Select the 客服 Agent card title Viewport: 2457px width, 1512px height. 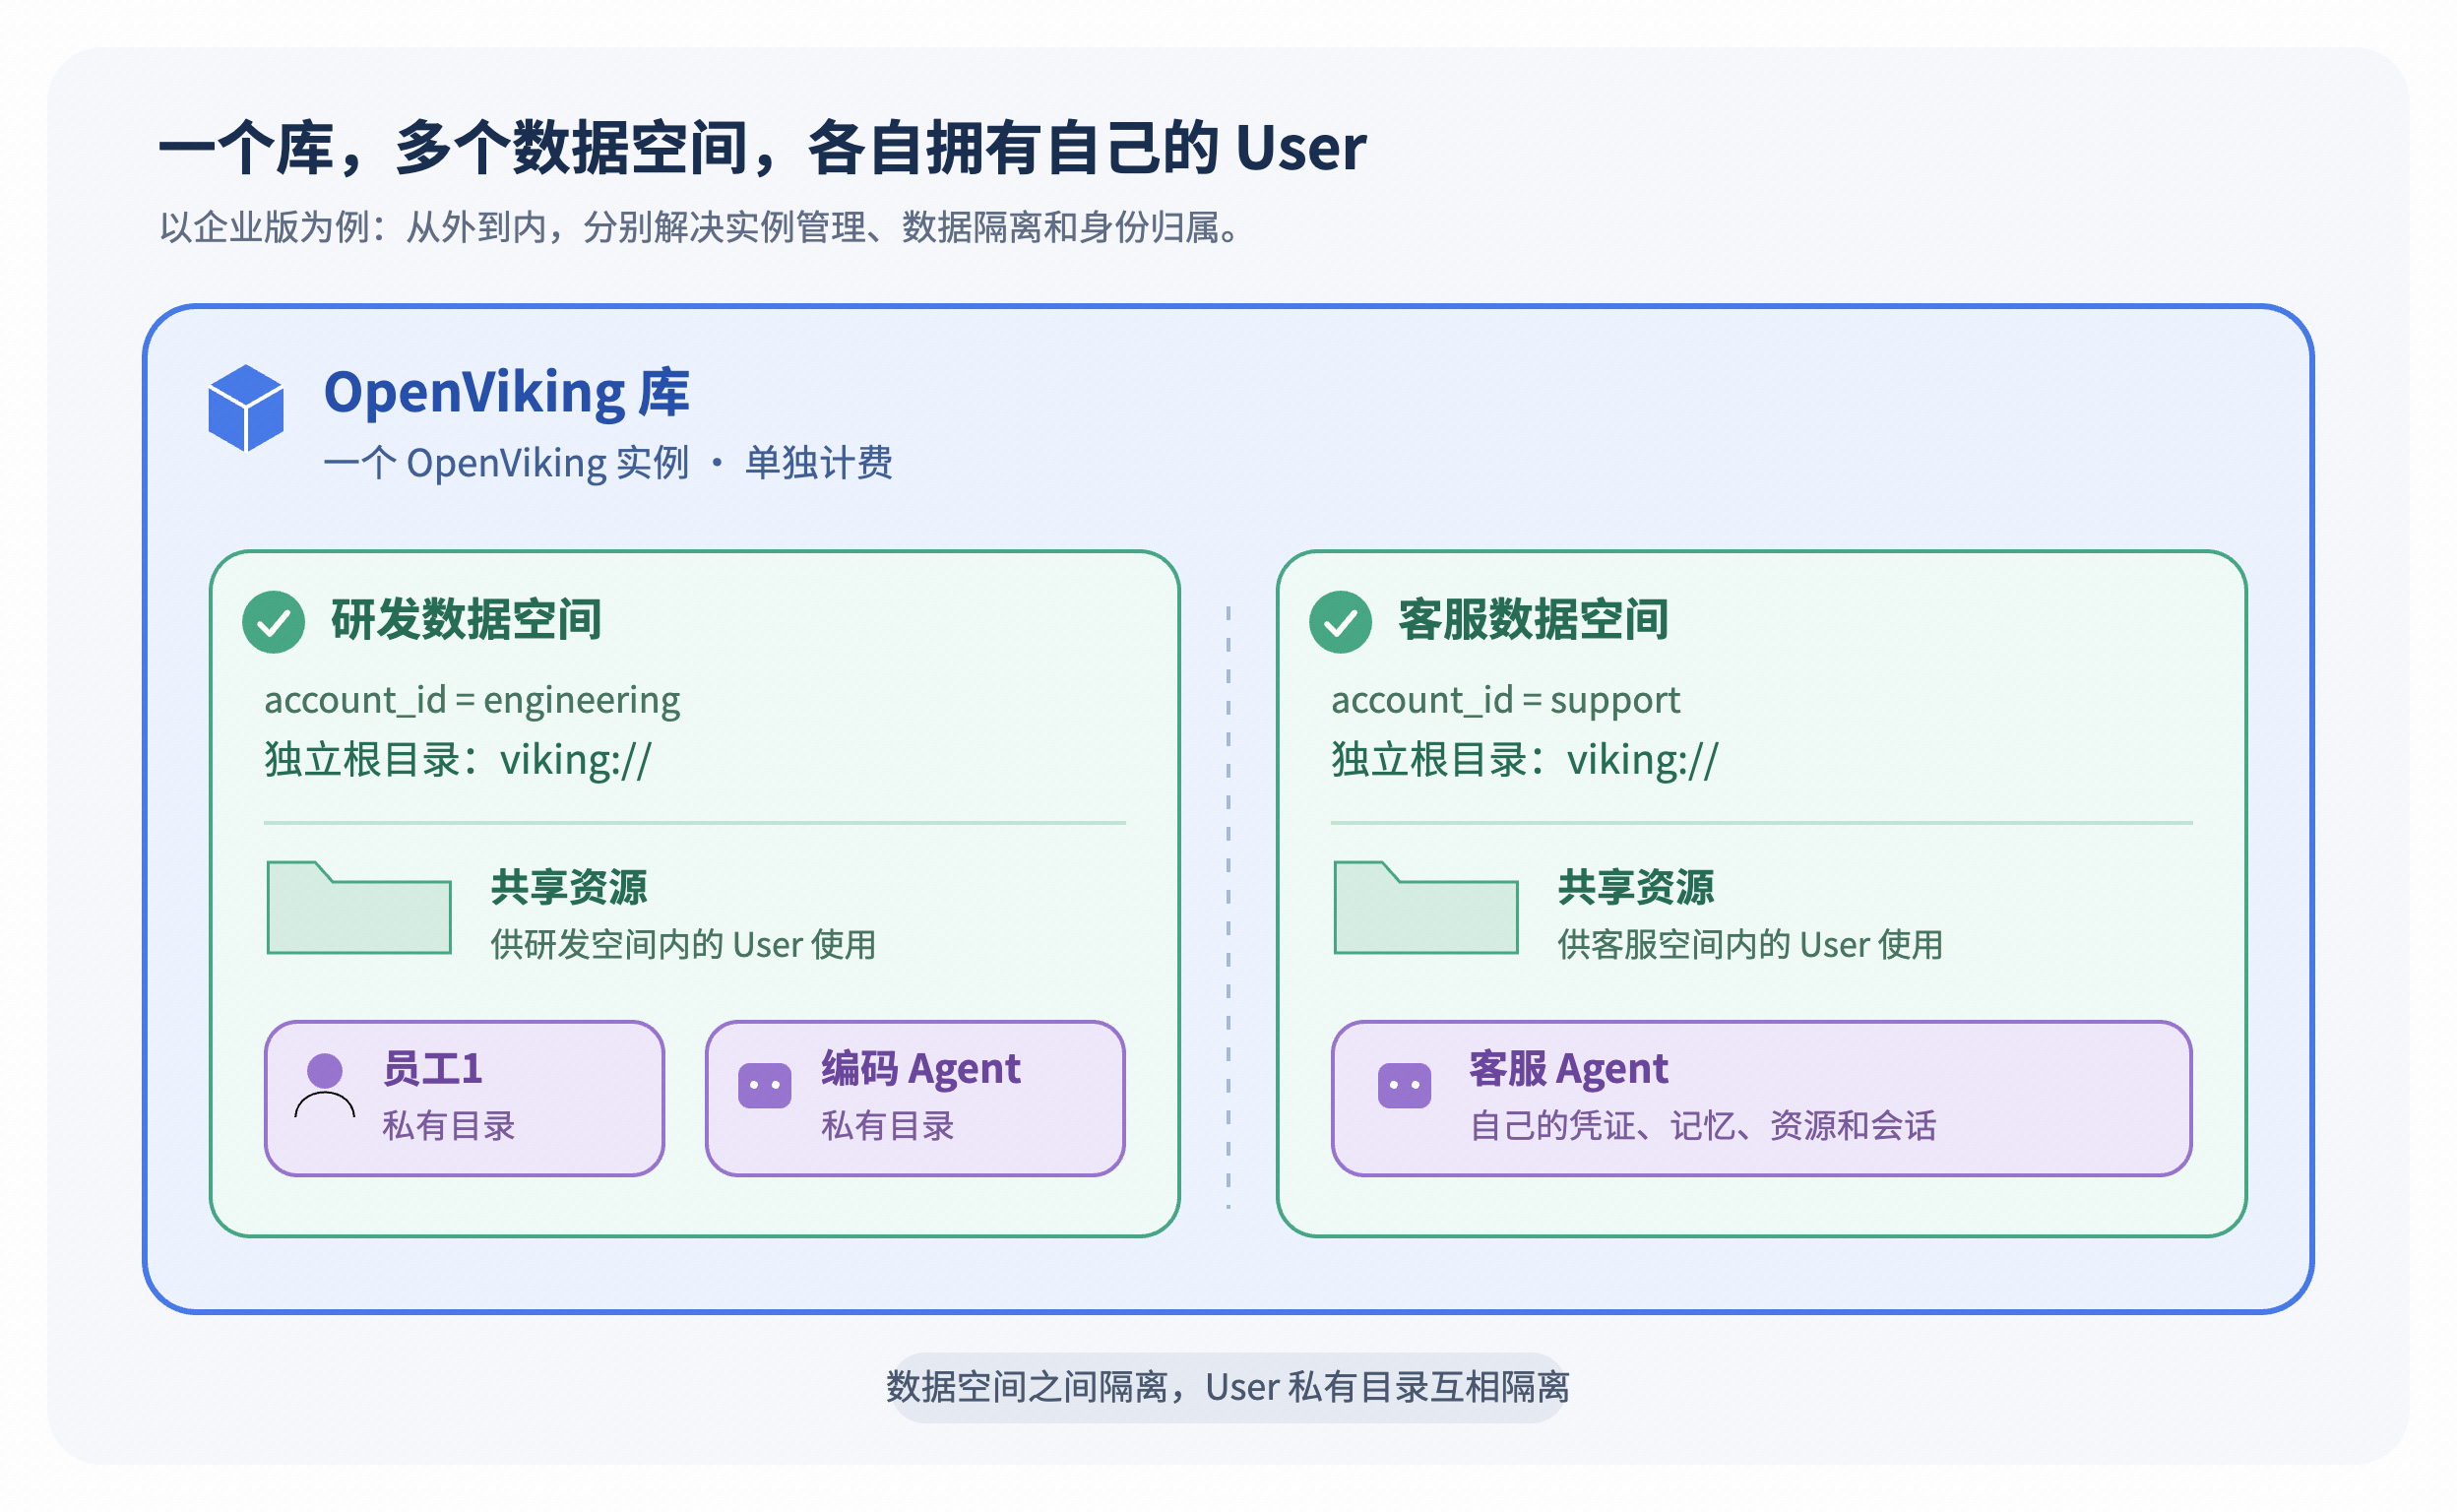click(1568, 1068)
